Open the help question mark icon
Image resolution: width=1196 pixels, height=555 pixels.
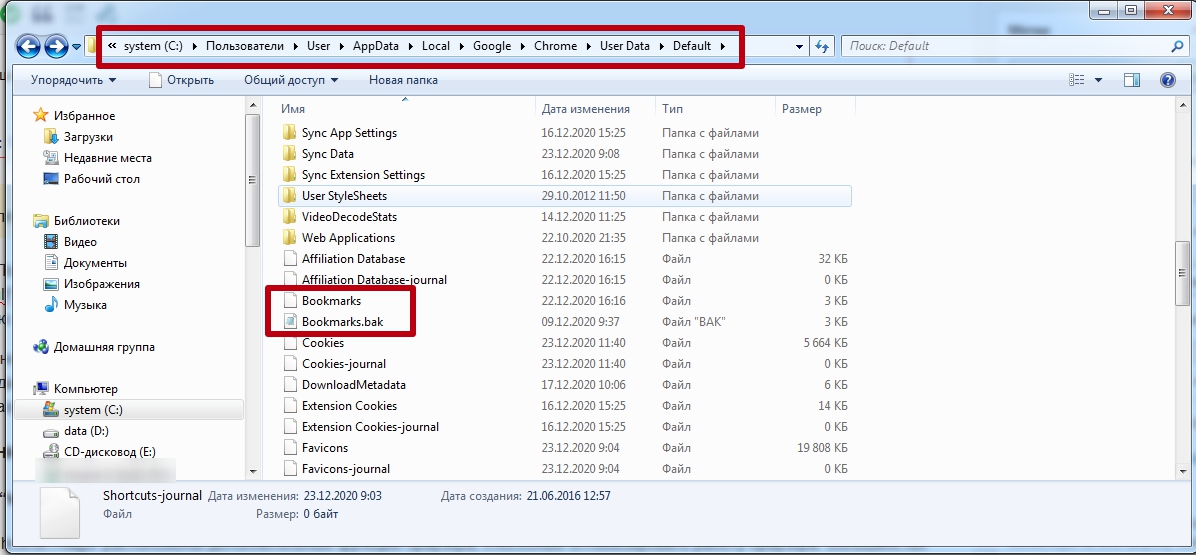pos(1166,80)
